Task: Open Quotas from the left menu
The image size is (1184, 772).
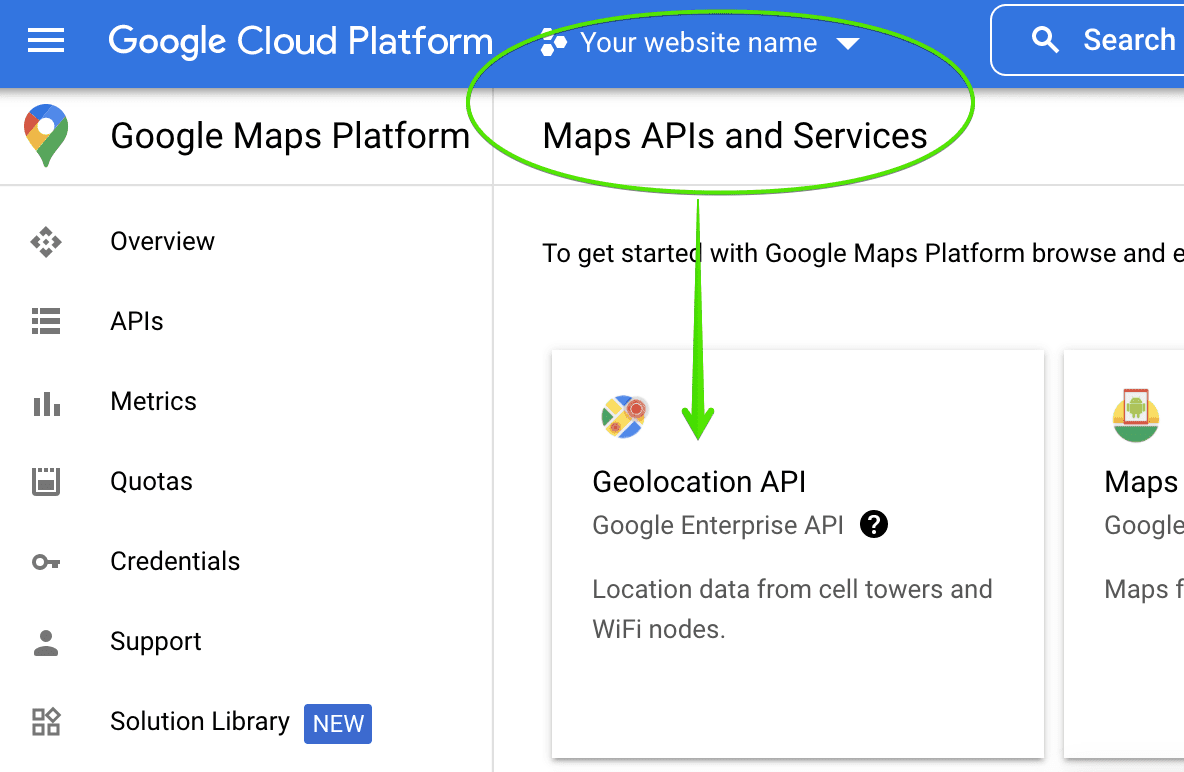Action: [x=151, y=482]
